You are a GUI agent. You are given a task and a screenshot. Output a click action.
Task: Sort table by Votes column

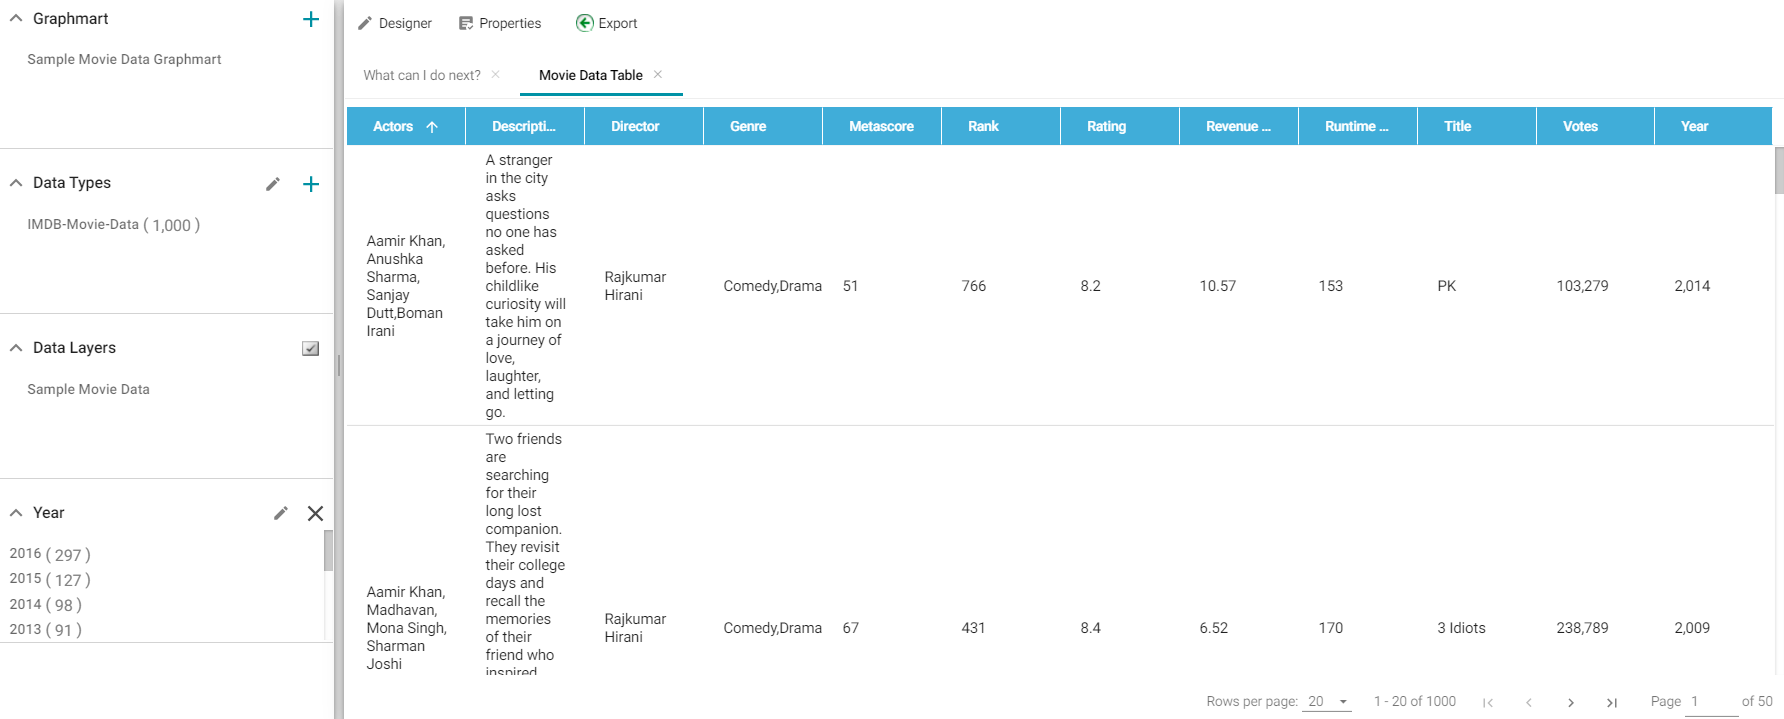(x=1595, y=126)
